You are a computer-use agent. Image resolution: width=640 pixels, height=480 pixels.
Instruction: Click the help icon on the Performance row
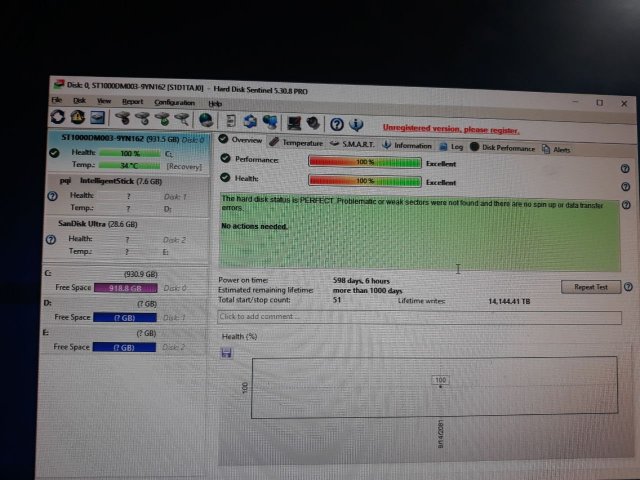point(625,169)
